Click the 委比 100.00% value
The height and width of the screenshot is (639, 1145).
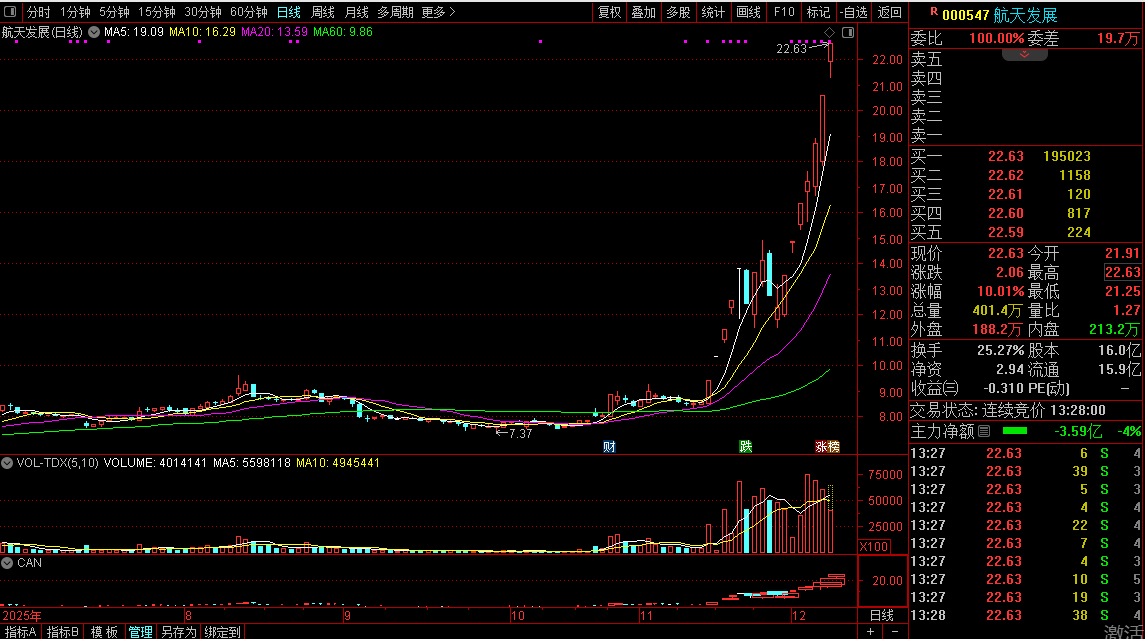(996, 39)
